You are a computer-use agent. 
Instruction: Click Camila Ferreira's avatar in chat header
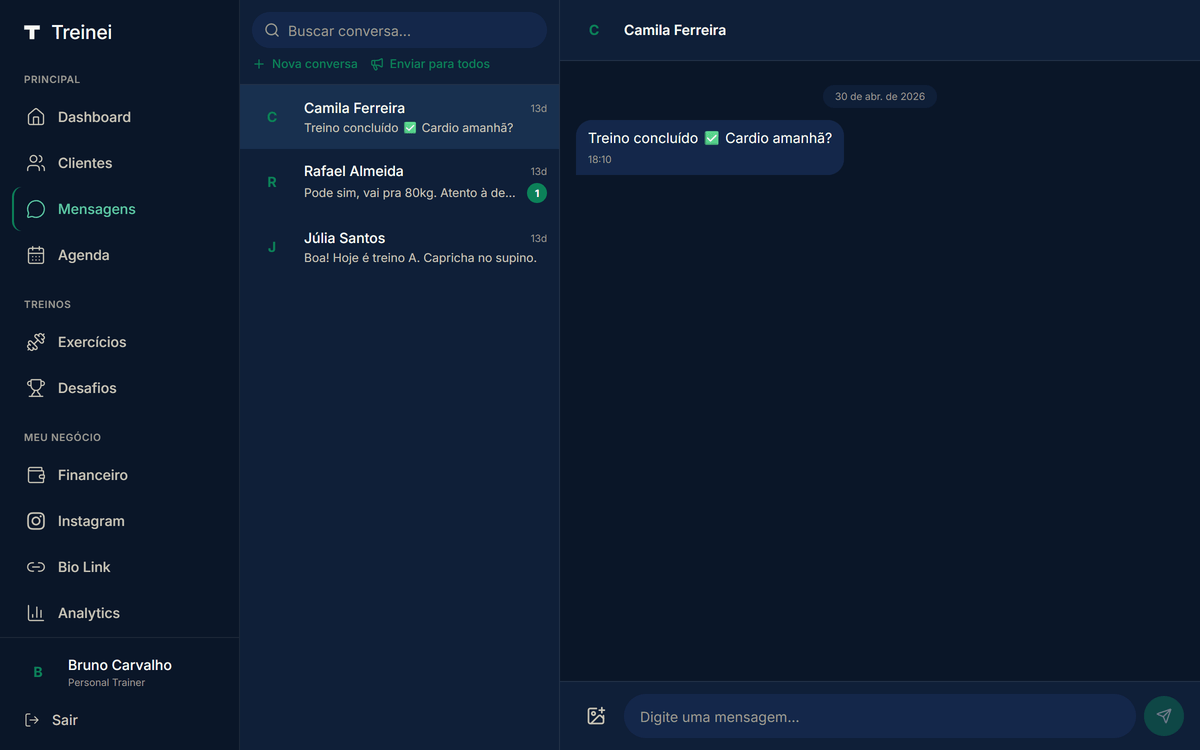coord(594,30)
